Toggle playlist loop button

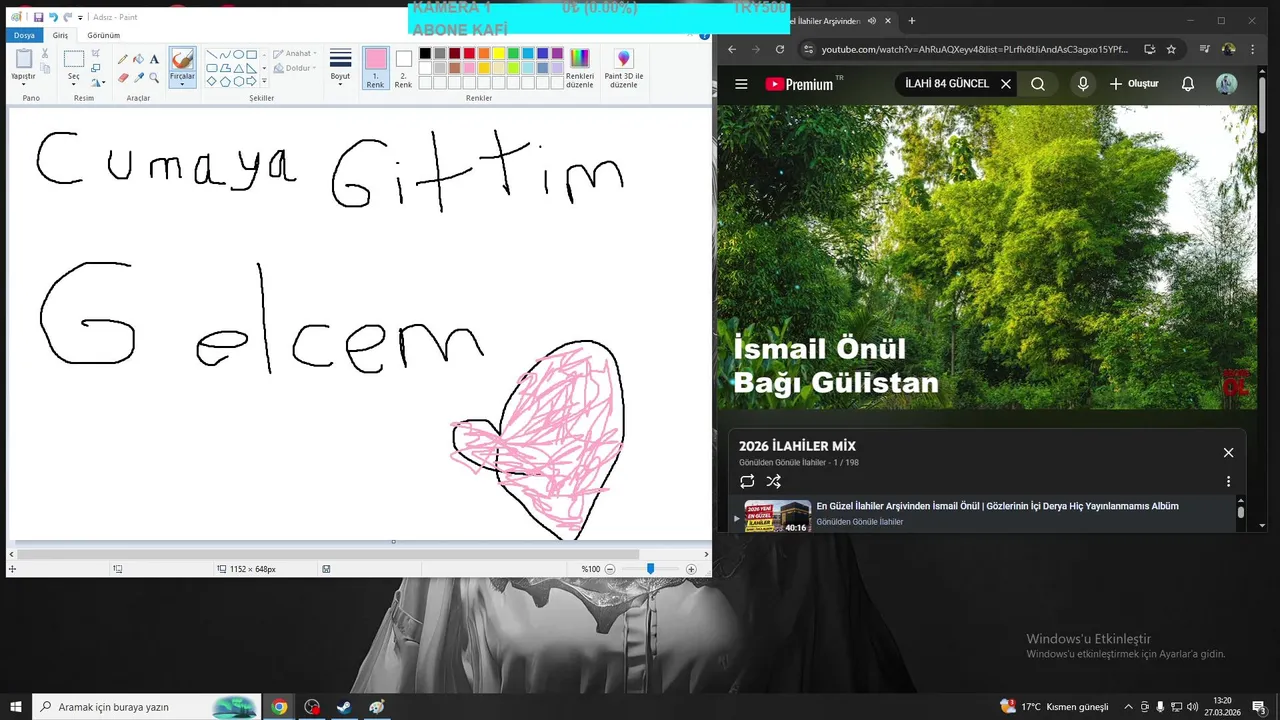(x=747, y=481)
